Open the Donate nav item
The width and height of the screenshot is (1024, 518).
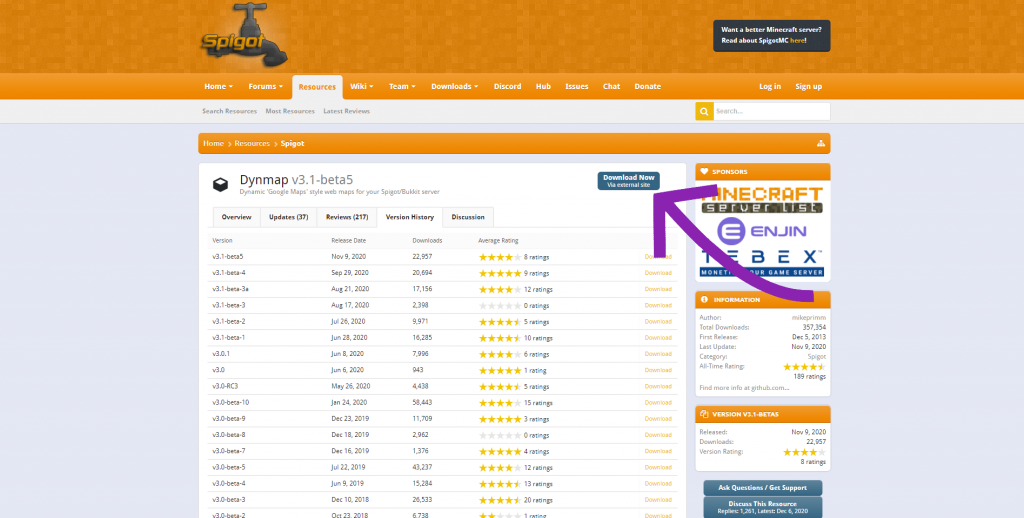tap(647, 86)
